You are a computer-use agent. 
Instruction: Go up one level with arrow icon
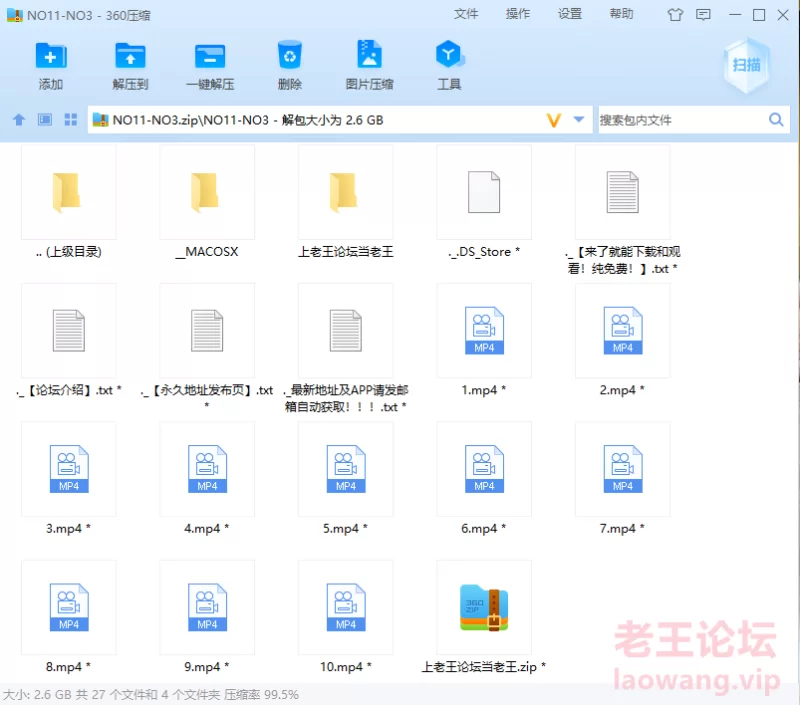pyautogui.click(x=19, y=120)
